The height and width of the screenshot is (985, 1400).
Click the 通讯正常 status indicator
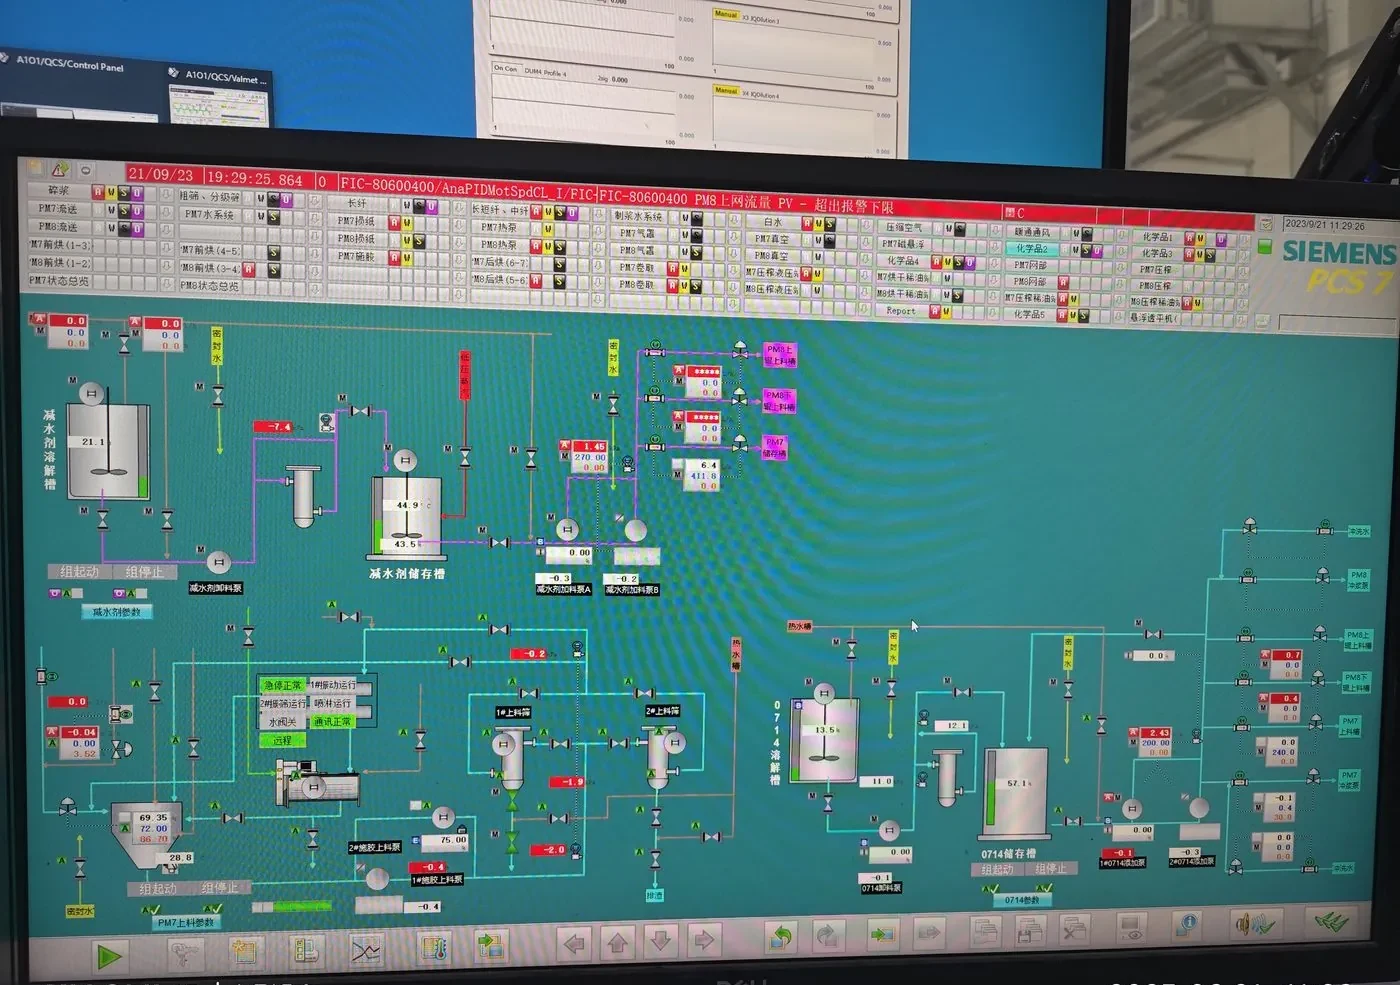click(332, 721)
